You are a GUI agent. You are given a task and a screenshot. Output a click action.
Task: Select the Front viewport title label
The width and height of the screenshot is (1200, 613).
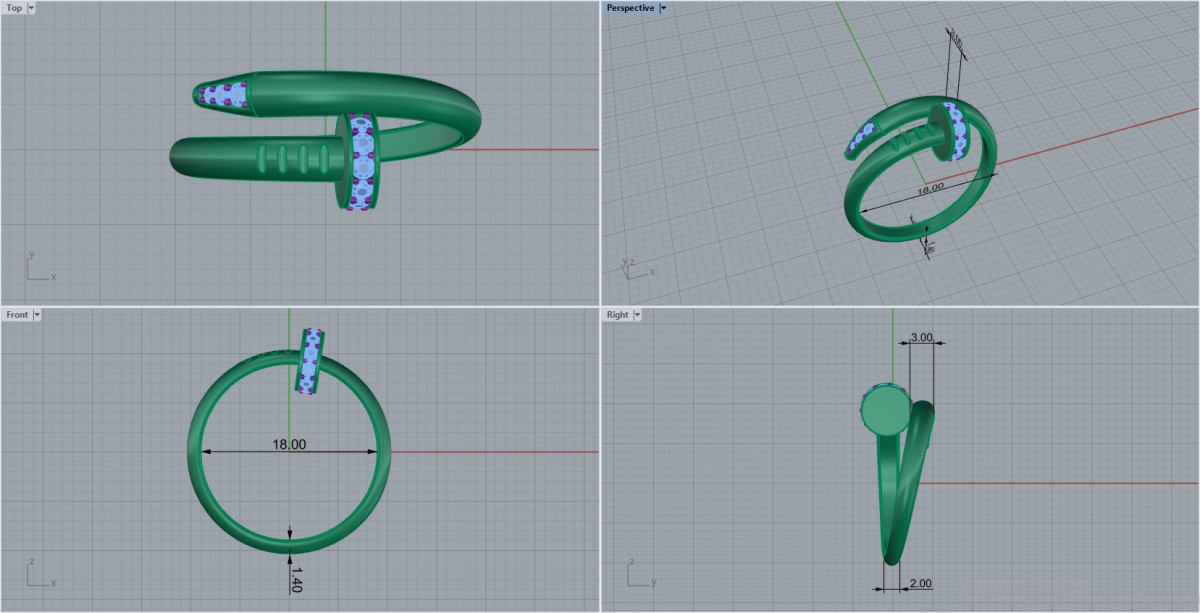click(17, 314)
